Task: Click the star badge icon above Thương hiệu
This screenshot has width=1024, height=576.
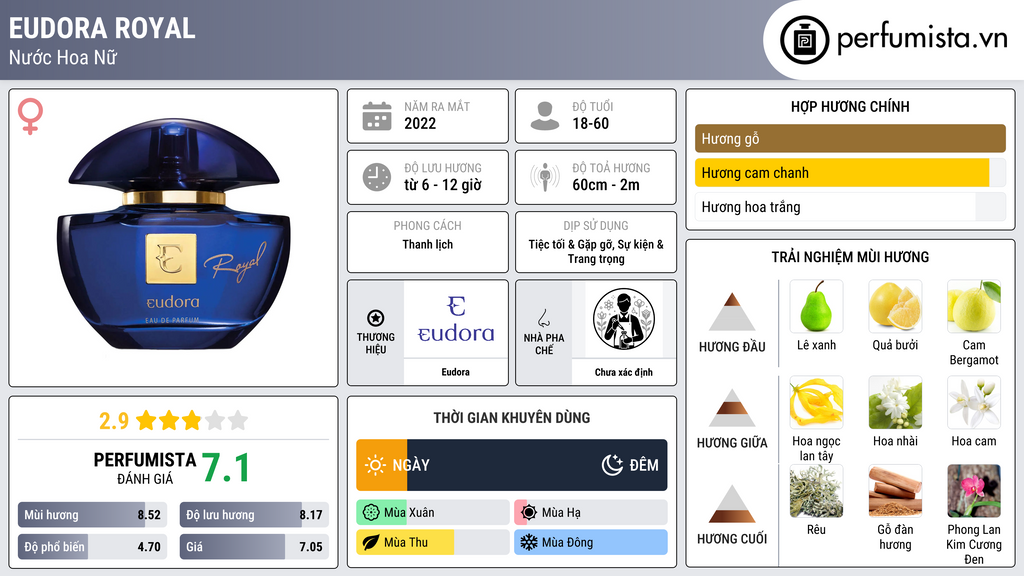Action: [x=376, y=318]
